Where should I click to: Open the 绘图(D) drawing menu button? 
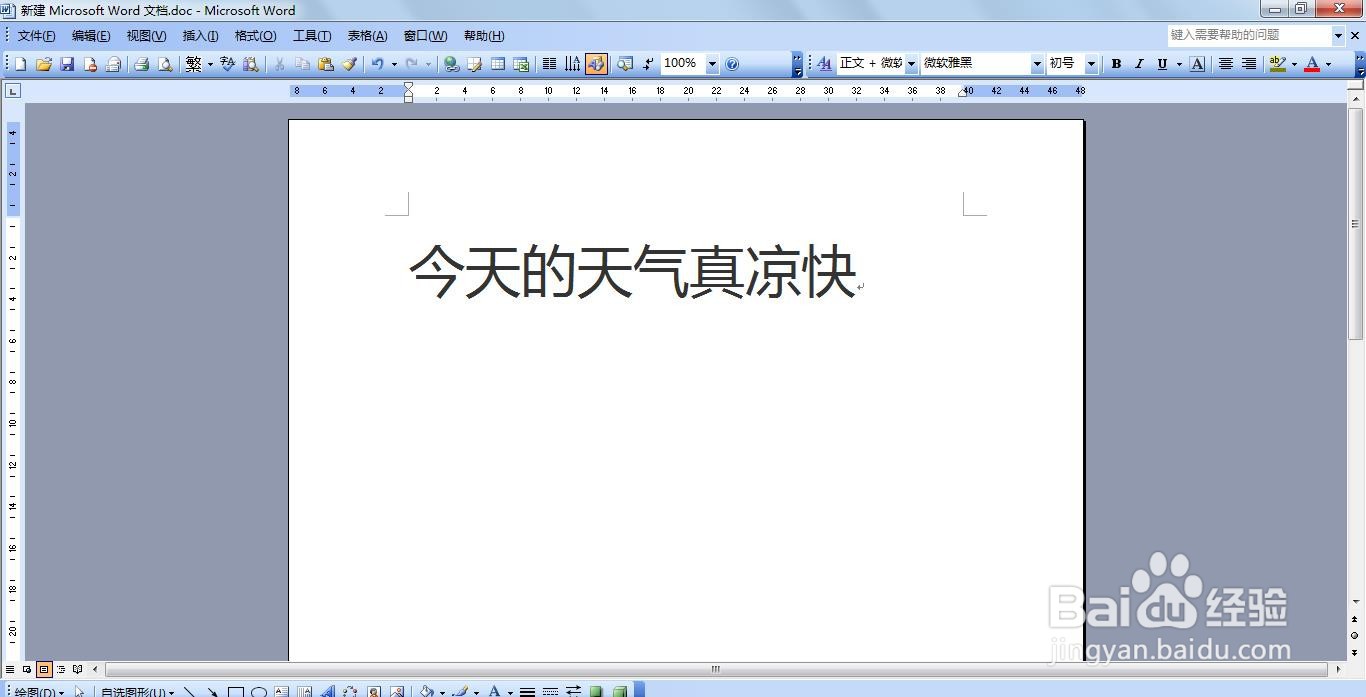[x=38, y=691]
